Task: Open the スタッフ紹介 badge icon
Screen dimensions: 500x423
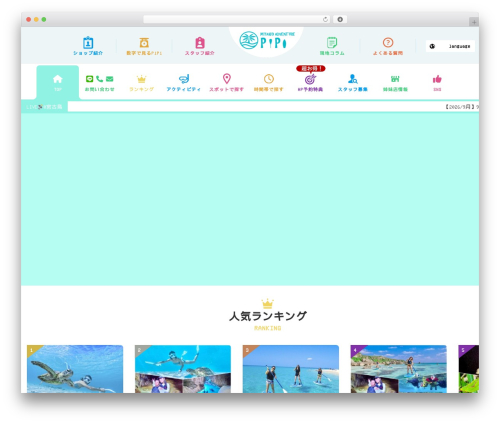Action: coord(200,43)
